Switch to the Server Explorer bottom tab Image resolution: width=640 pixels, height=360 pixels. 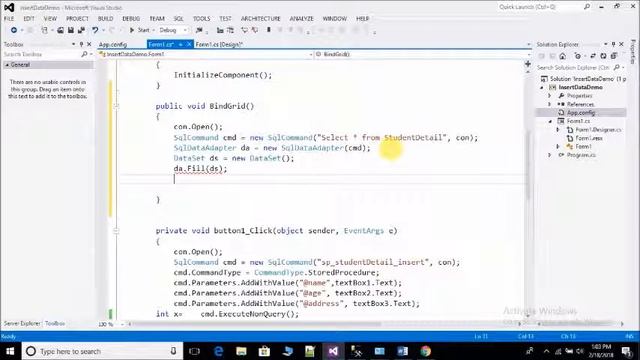(x=22, y=323)
